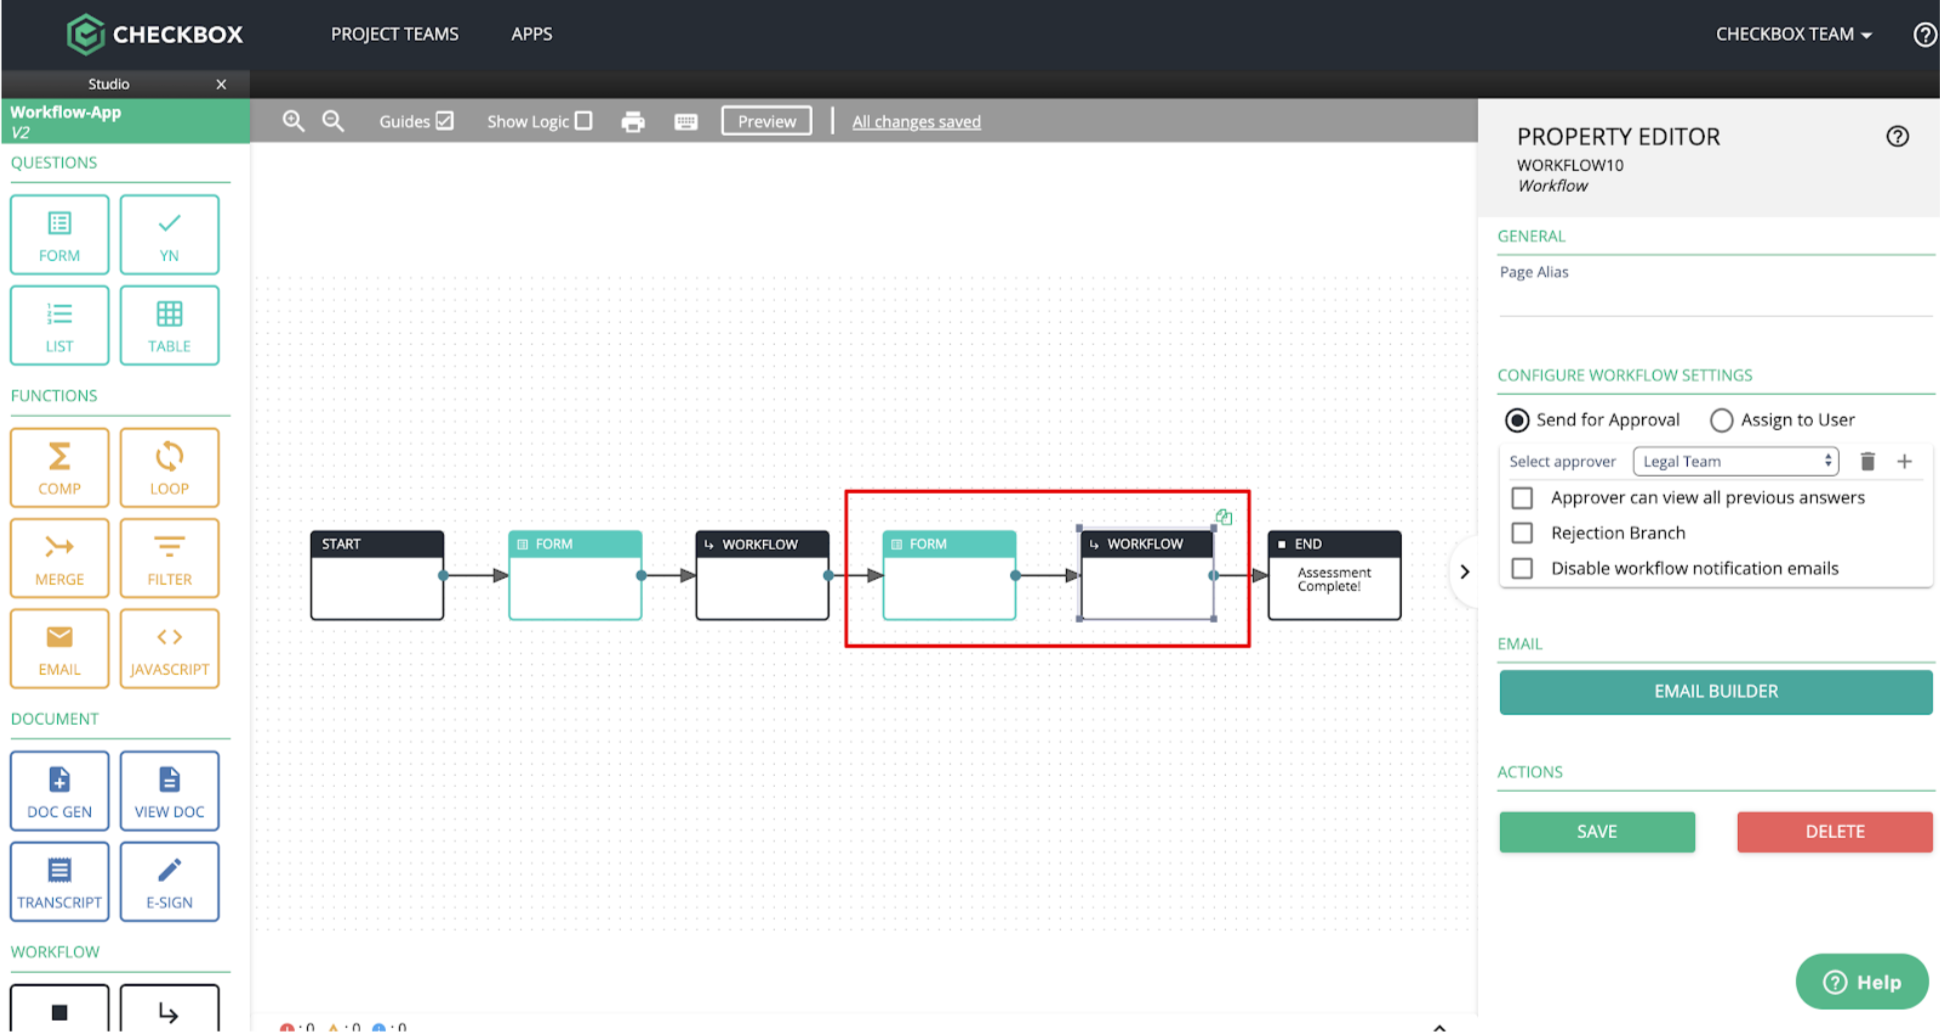1940x1036 pixels.
Task: Add an EMAIL function block
Action: click(59, 649)
